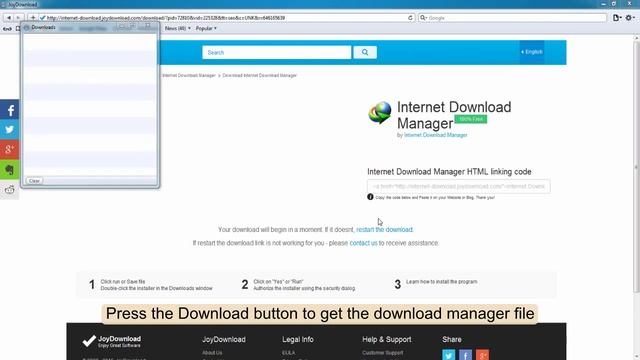The width and height of the screenshot is (640, 360).
Task: Click the Downloads window title icon
Action: point(27,27)
